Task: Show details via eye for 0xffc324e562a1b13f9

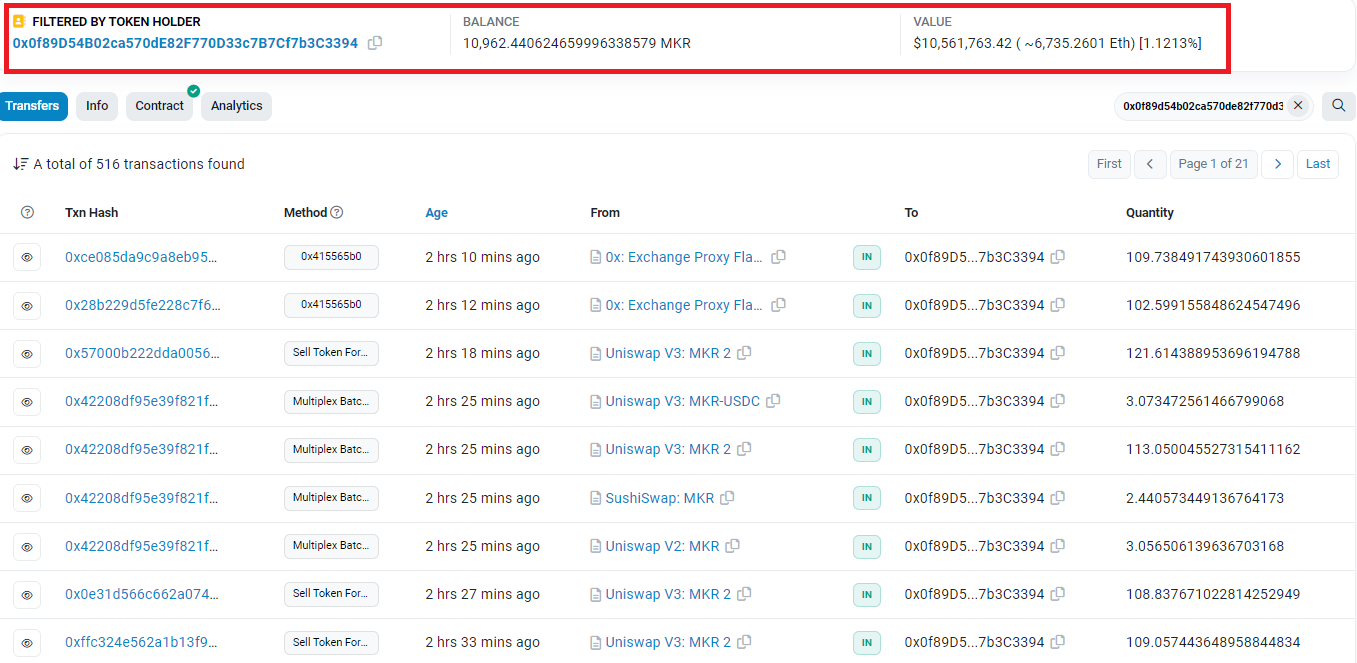Action: pyautogui.click(x=27, y=642)
